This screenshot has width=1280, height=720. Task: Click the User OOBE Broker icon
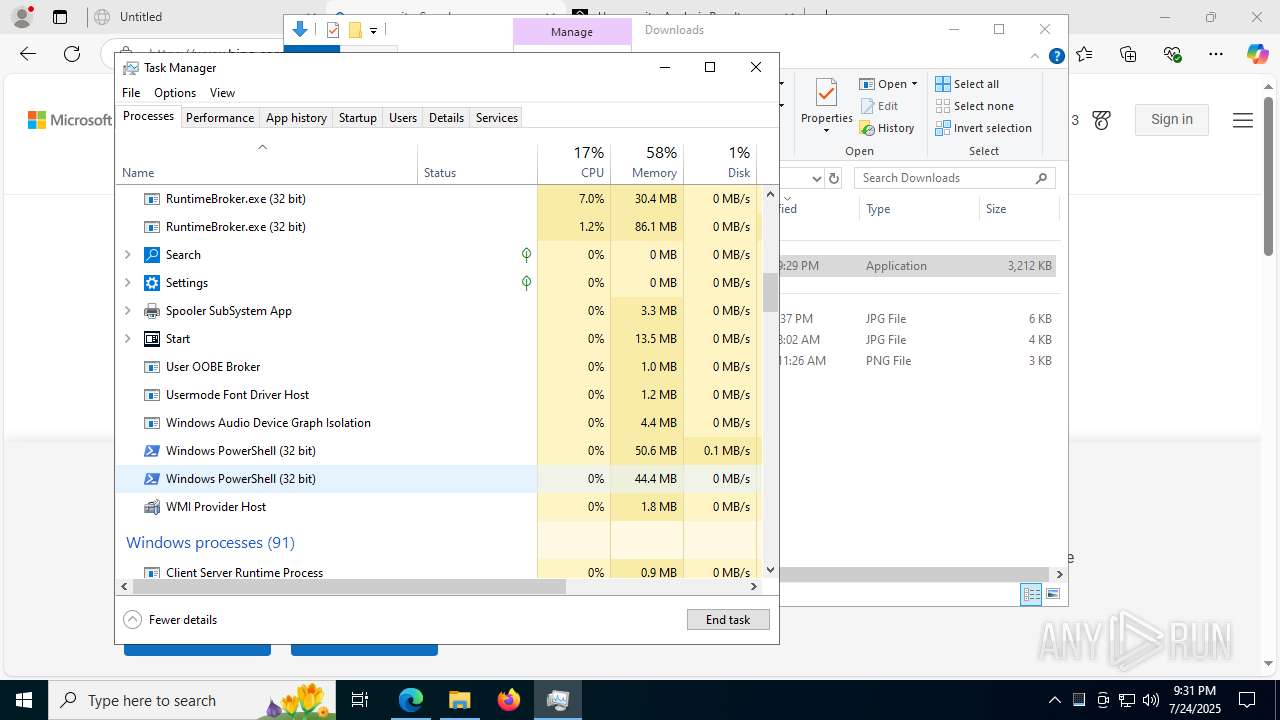tap(152, 367)
